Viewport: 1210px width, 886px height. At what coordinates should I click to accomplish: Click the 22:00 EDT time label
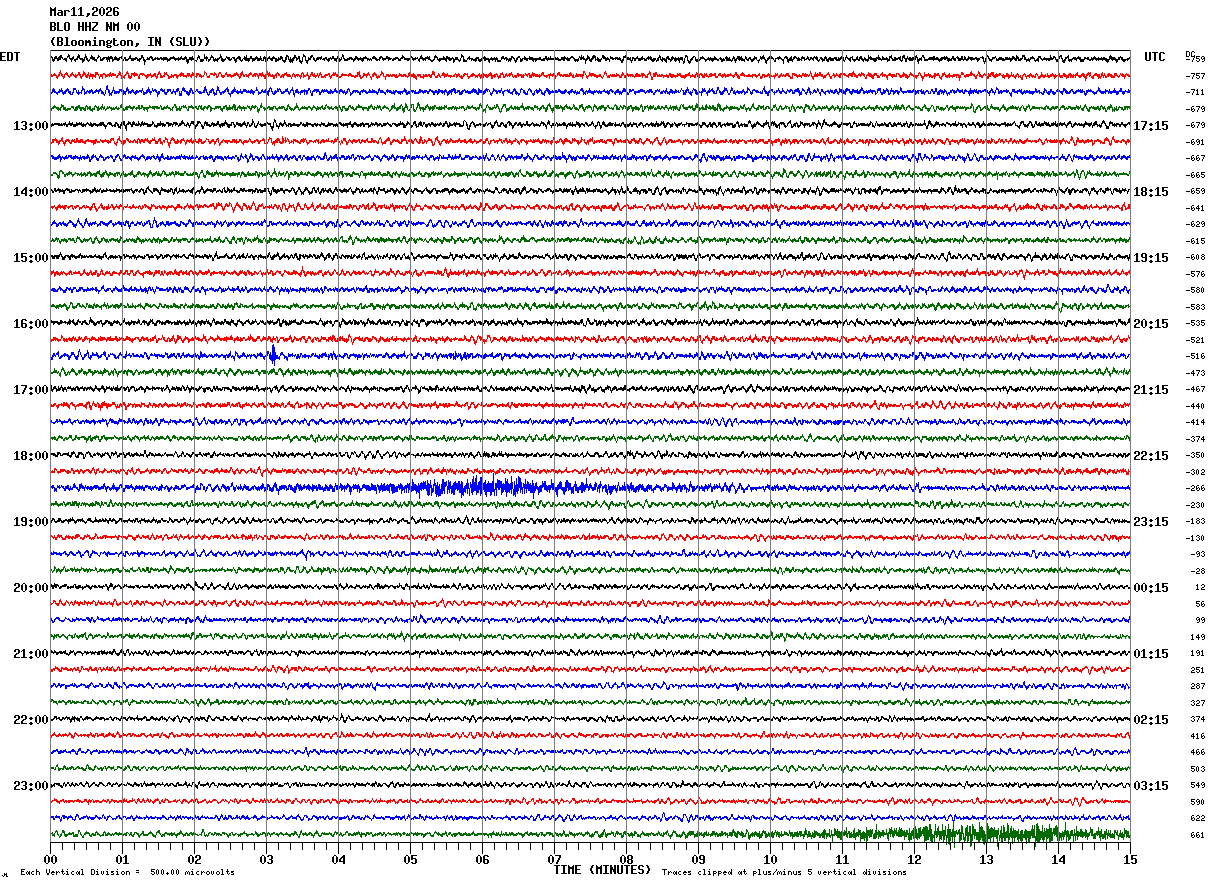[x=31, y=720]
